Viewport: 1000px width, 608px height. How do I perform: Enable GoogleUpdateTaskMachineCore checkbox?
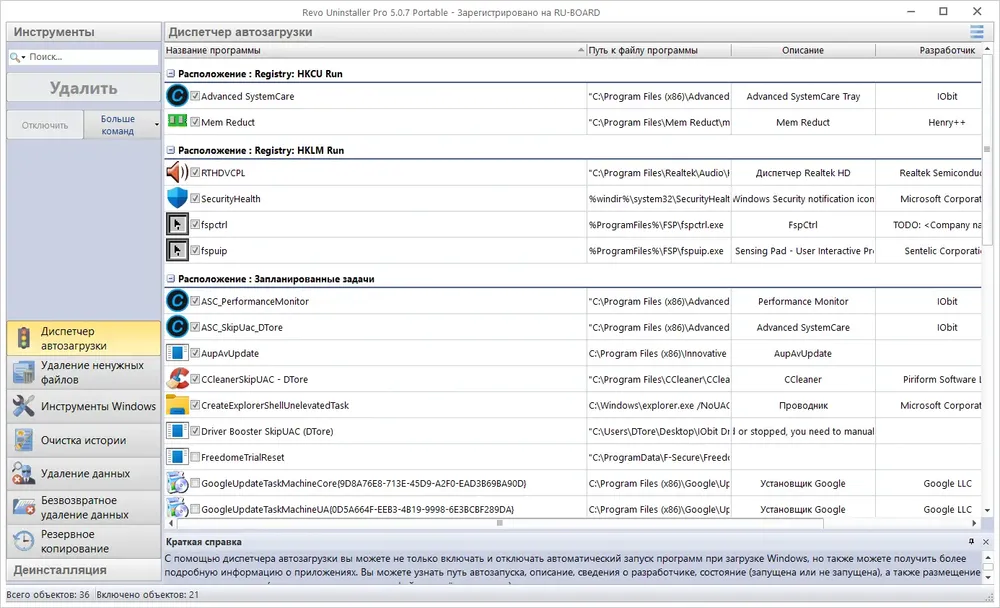(x=195, y=483)
